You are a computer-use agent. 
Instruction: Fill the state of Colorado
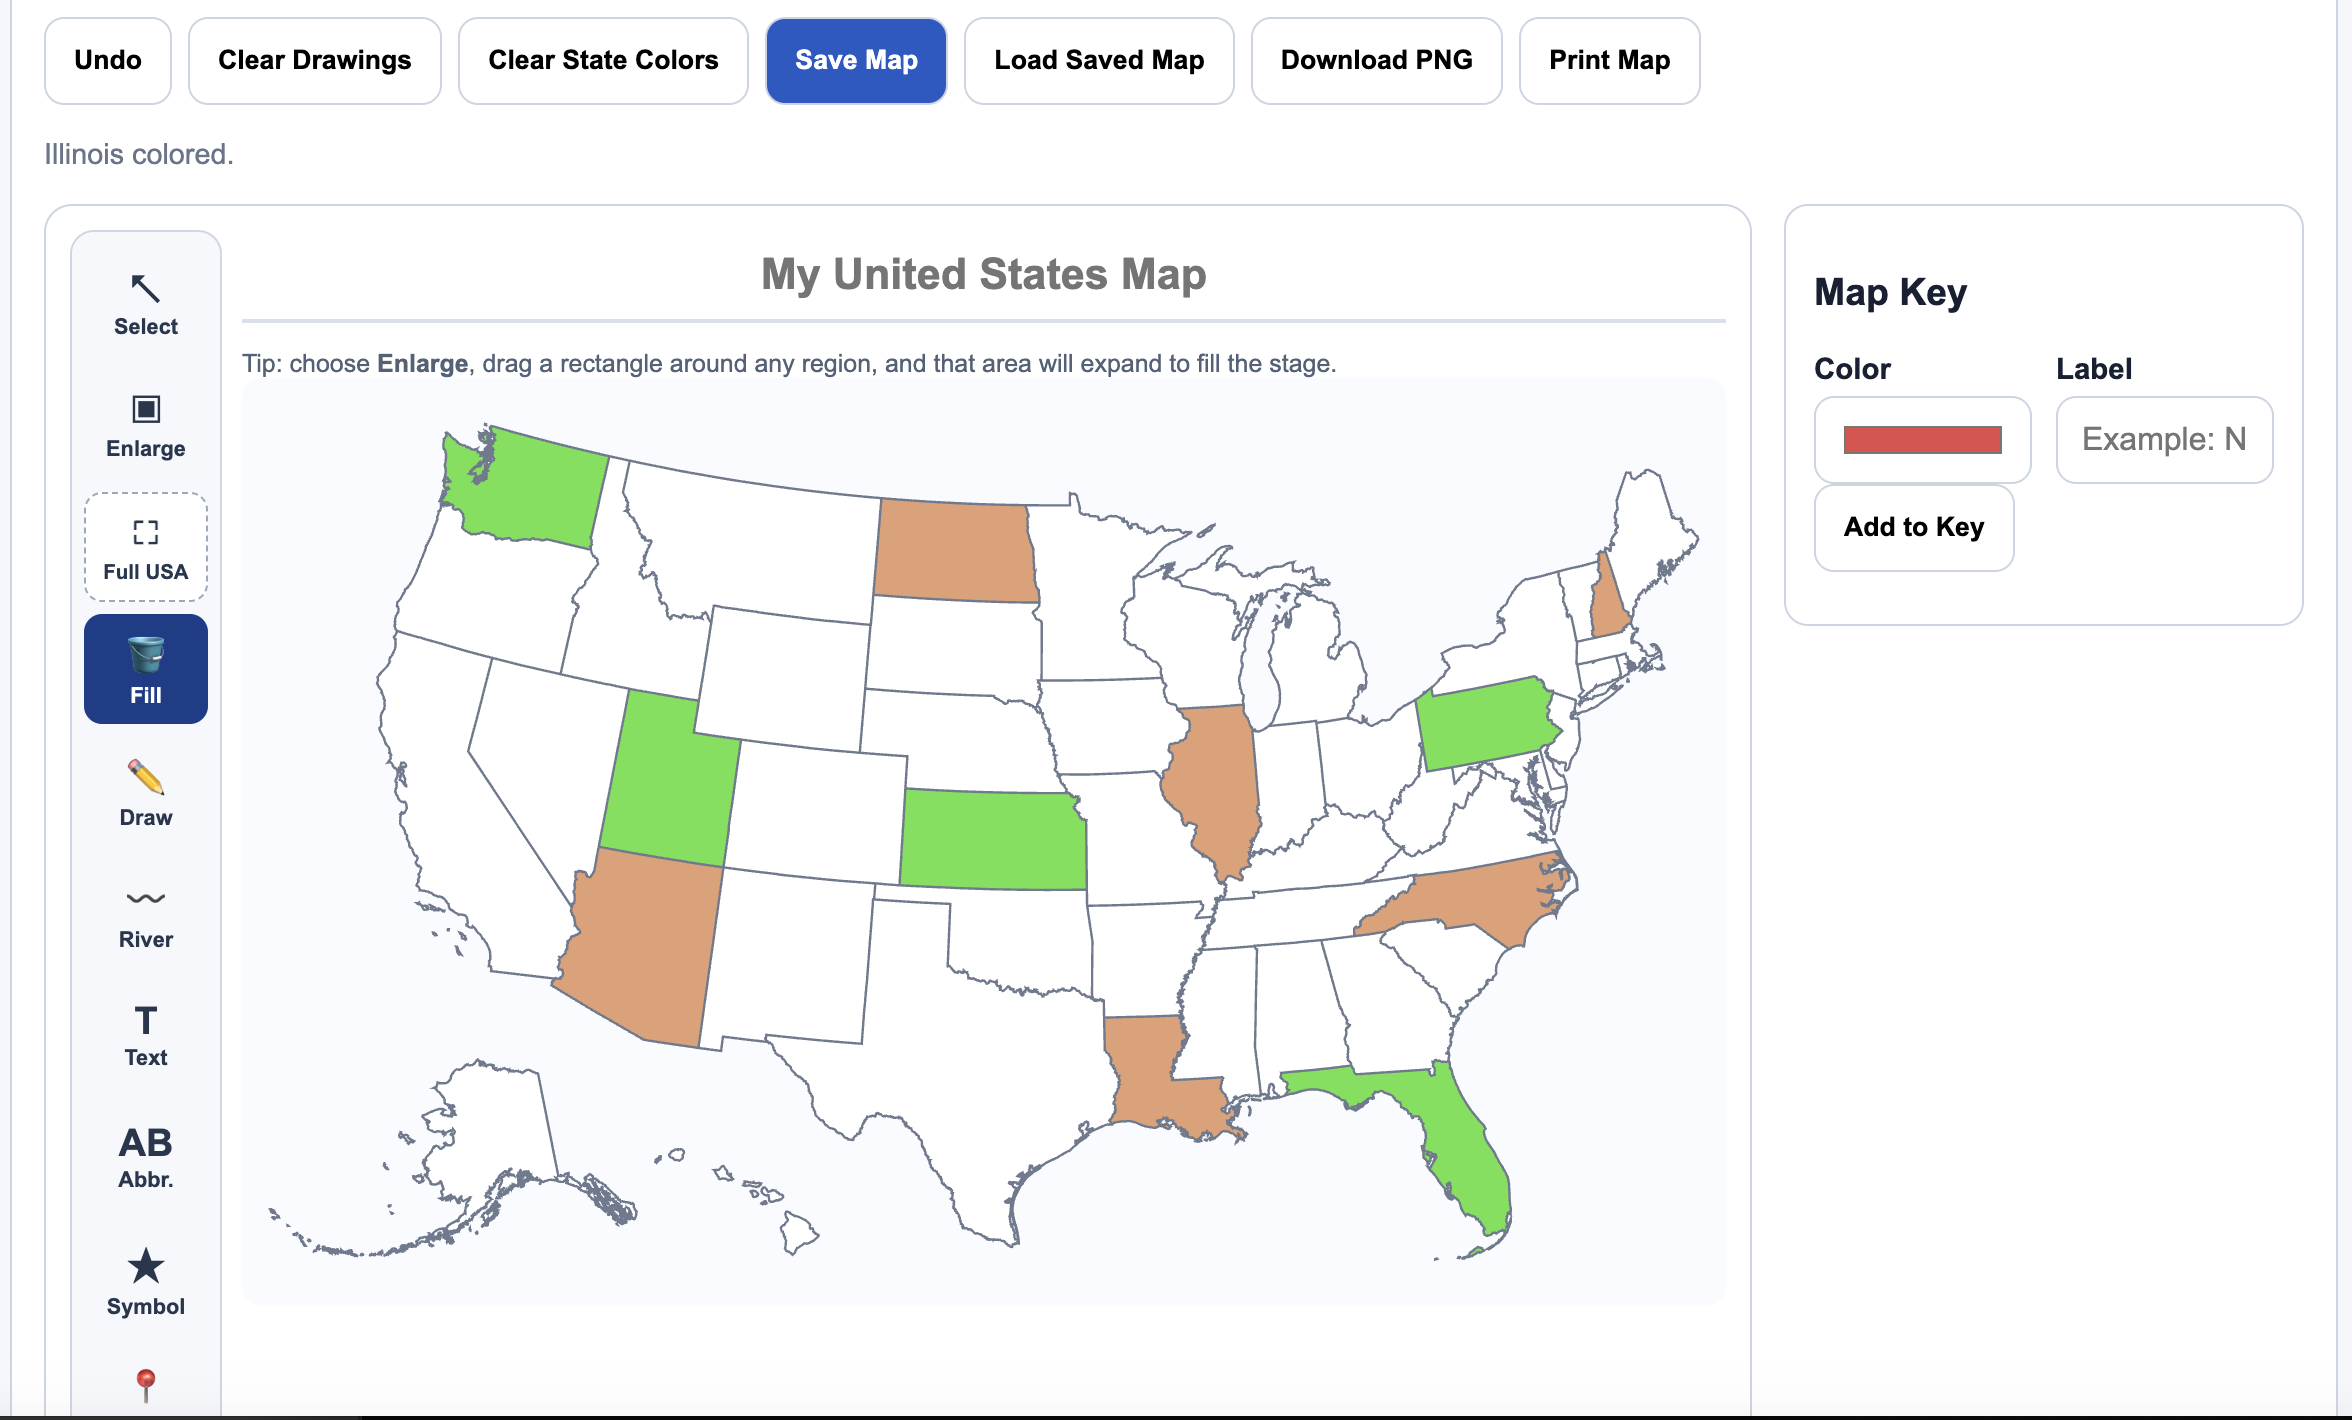pos(815,810)
